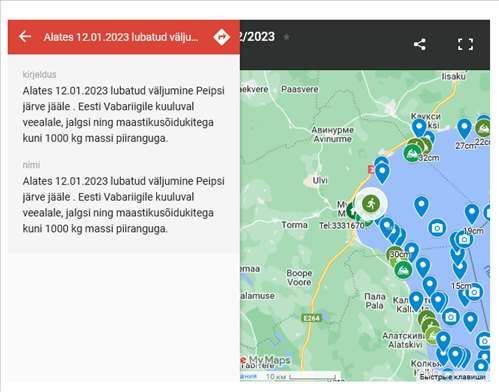Select the blue pin near Alatskivi
The height and width of the screenshot is (392, 499).
point(443,342)
